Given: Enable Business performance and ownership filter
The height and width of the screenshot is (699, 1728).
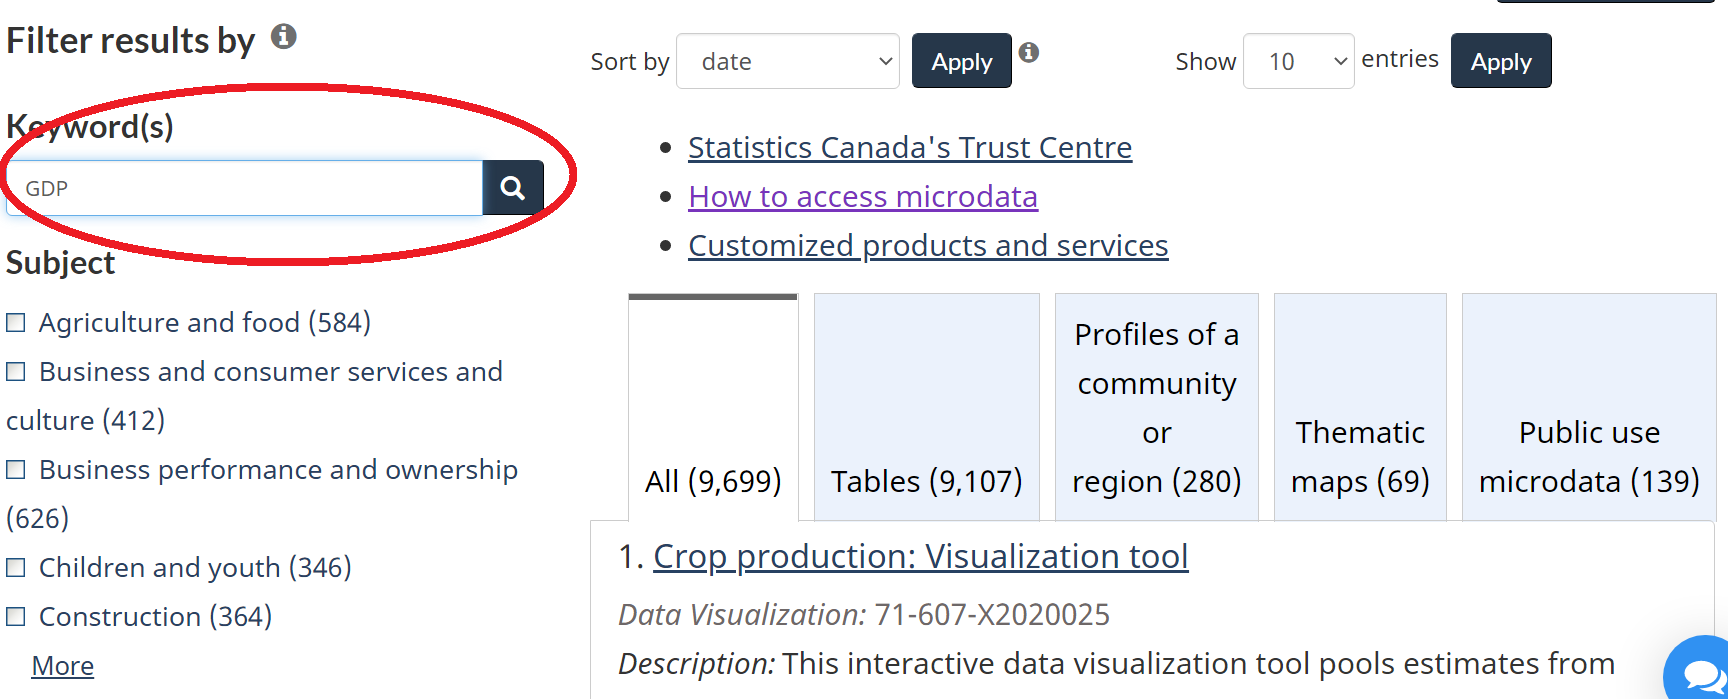Looking at the screenshot, I should (x=16, y=470).
